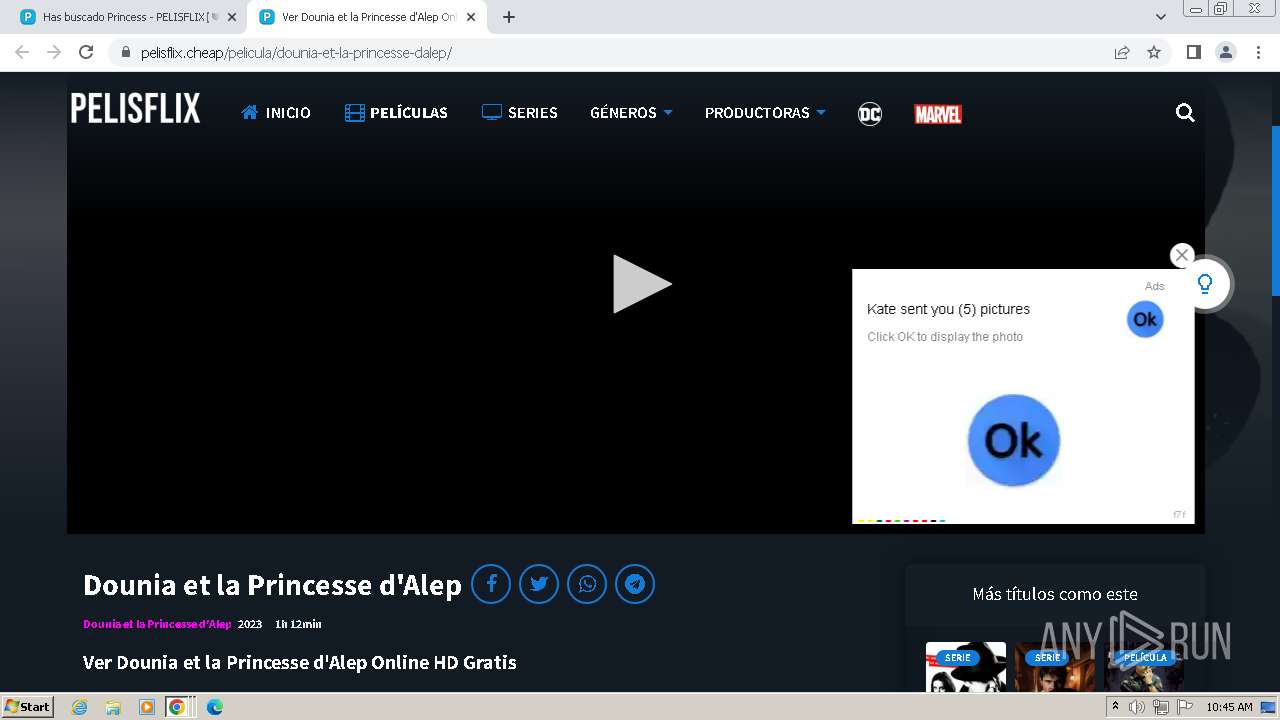Click 'Más títulos como este' heading

click(1055, 594)
